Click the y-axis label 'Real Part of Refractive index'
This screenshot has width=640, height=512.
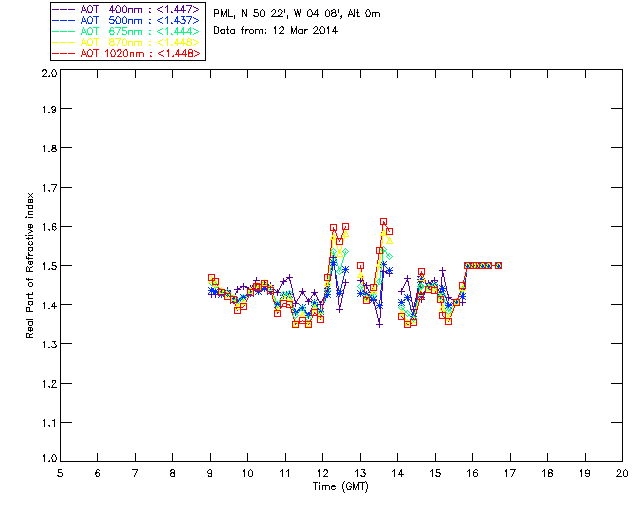pyautogui.click(x=29, y=265)
